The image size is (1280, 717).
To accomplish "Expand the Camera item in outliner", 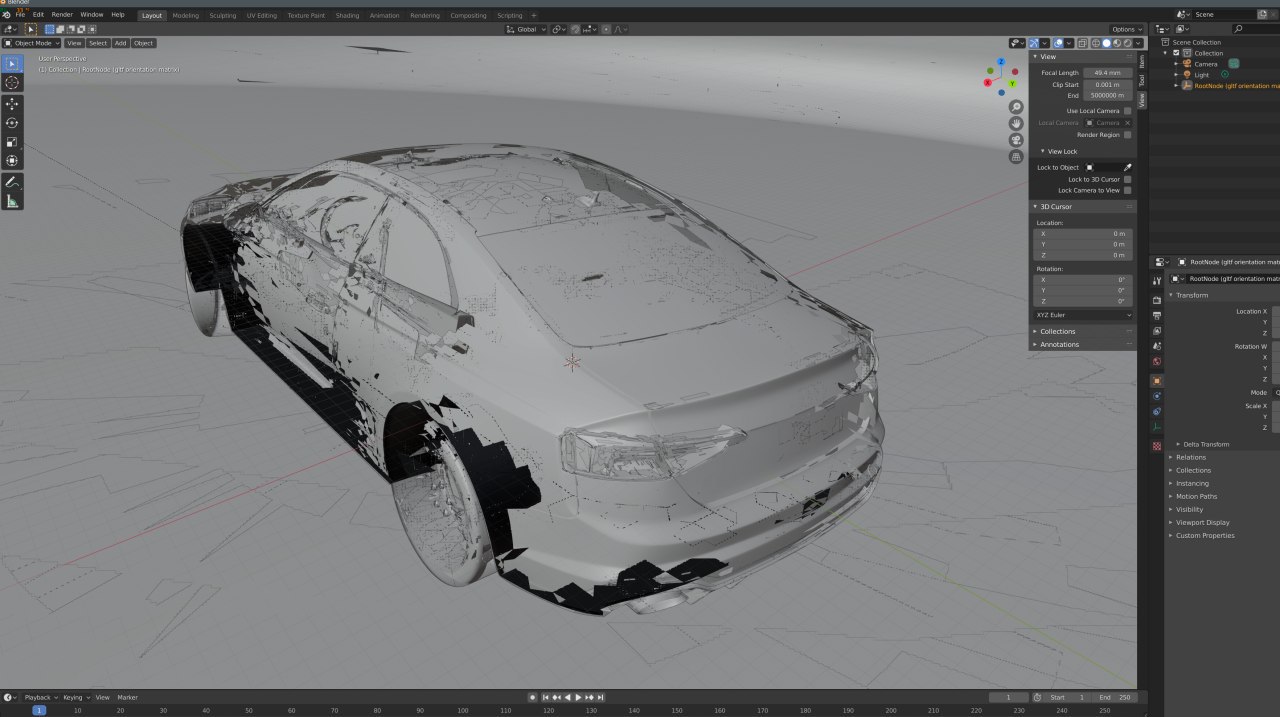I will pos(1177,64).
